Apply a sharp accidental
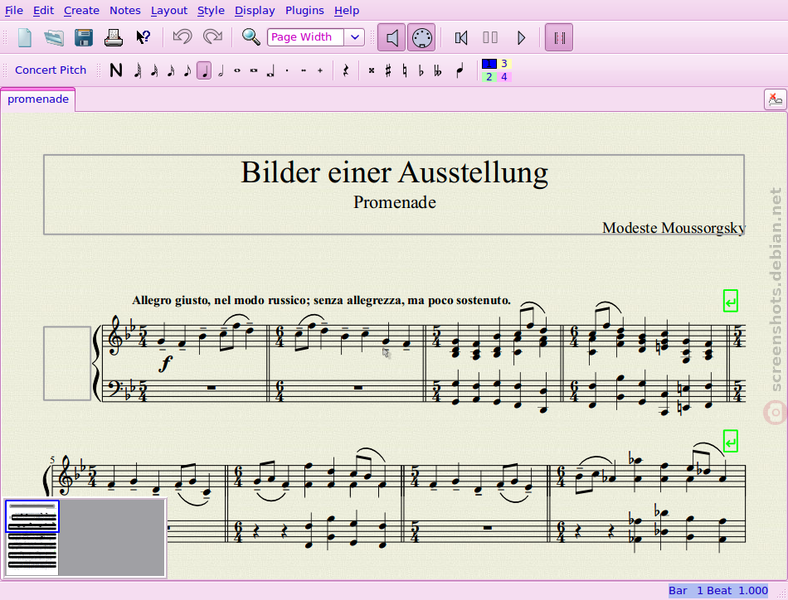The image size is (788, 600). pyautogui.click(x=388, y=70)
